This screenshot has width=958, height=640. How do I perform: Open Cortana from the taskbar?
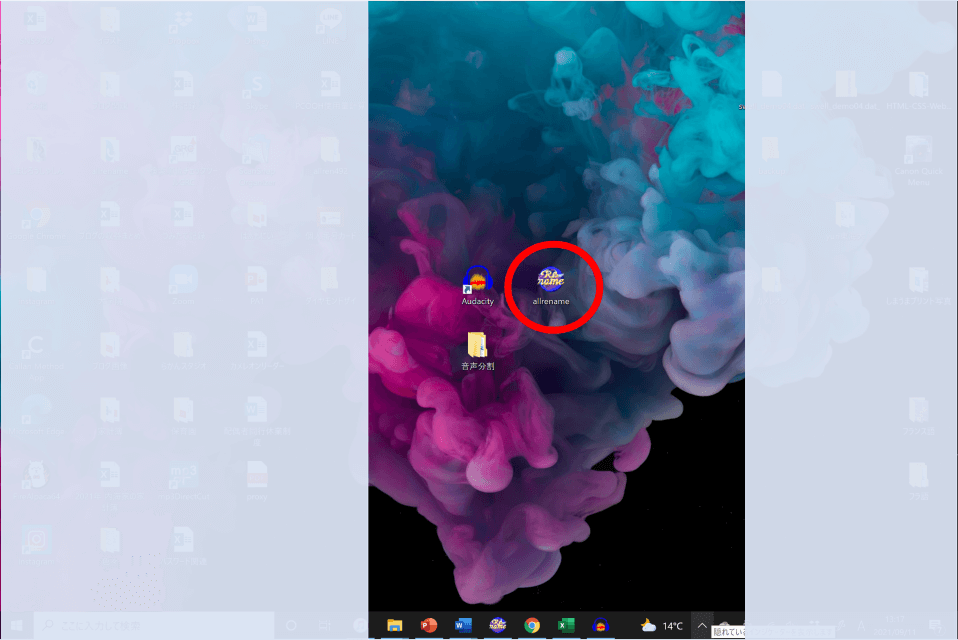coord(291,625)
